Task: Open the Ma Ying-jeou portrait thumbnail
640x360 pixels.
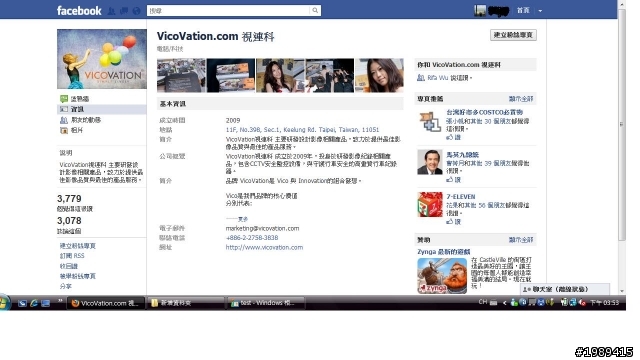Action: [x=430, y=162]
